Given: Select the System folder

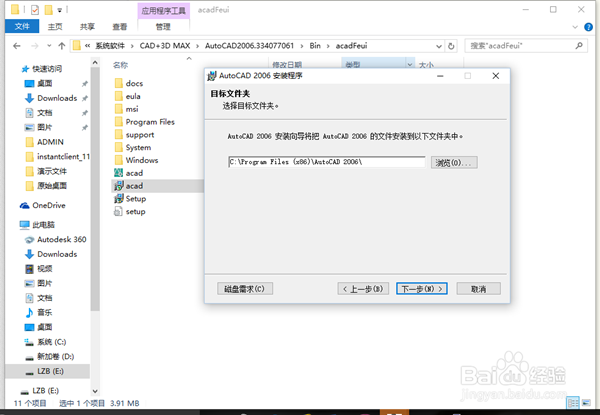Looking at the screenshot, I should click(x=132, y=147).
